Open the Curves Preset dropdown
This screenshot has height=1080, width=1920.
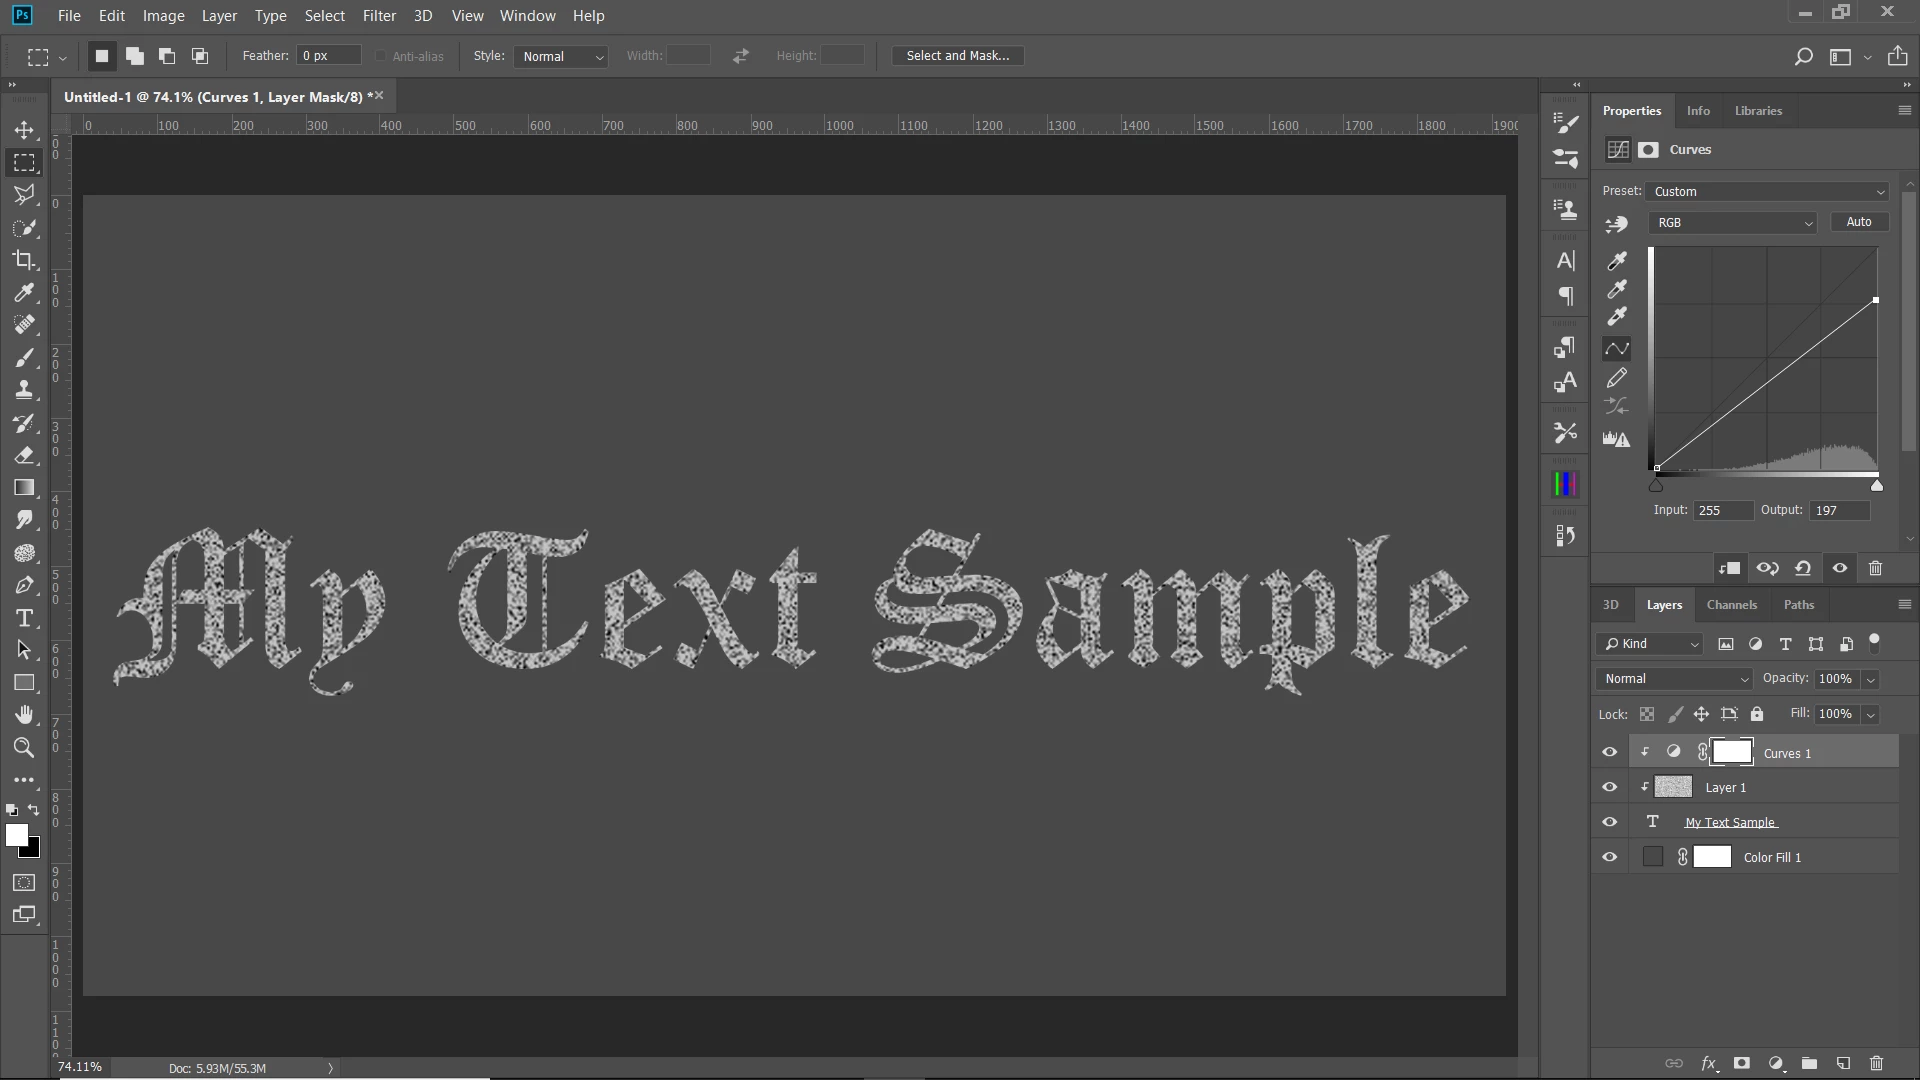pyautogui.click(x=1767, y=191)
